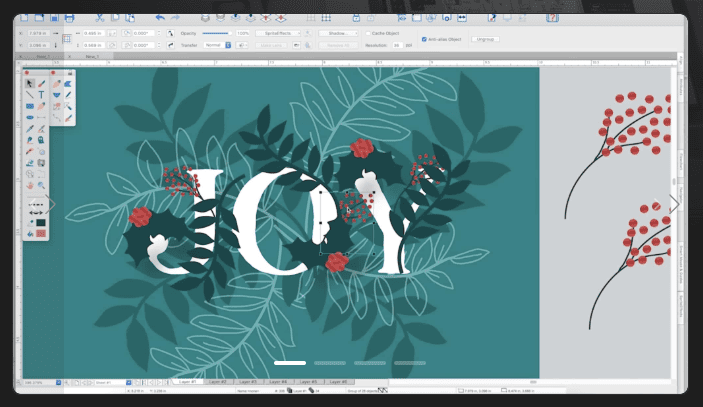703x407 pixels.
Task: Switch to Layer #2 tab
Action: 218,382
